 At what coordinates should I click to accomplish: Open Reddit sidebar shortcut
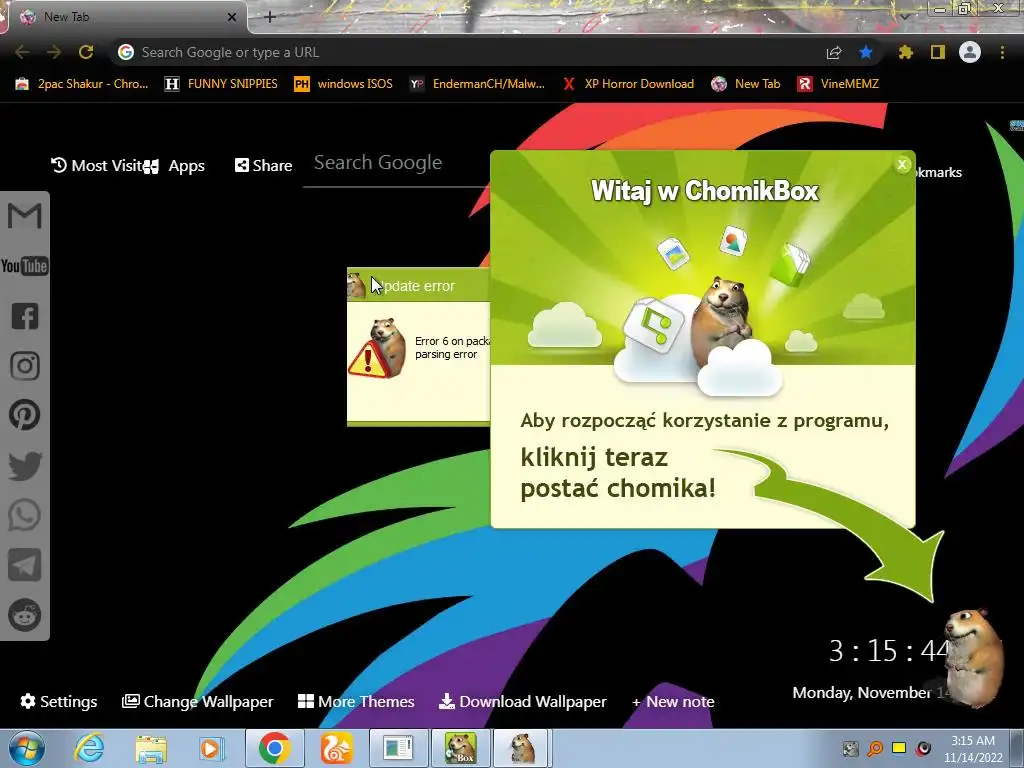[x=25, y=615]
